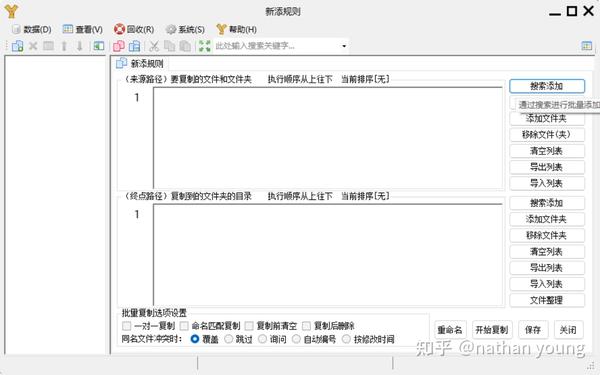Open the 回收(R) menu
The width and height of the screenshot is (600, 375).
pyautogui.click(x=134, y=29)
